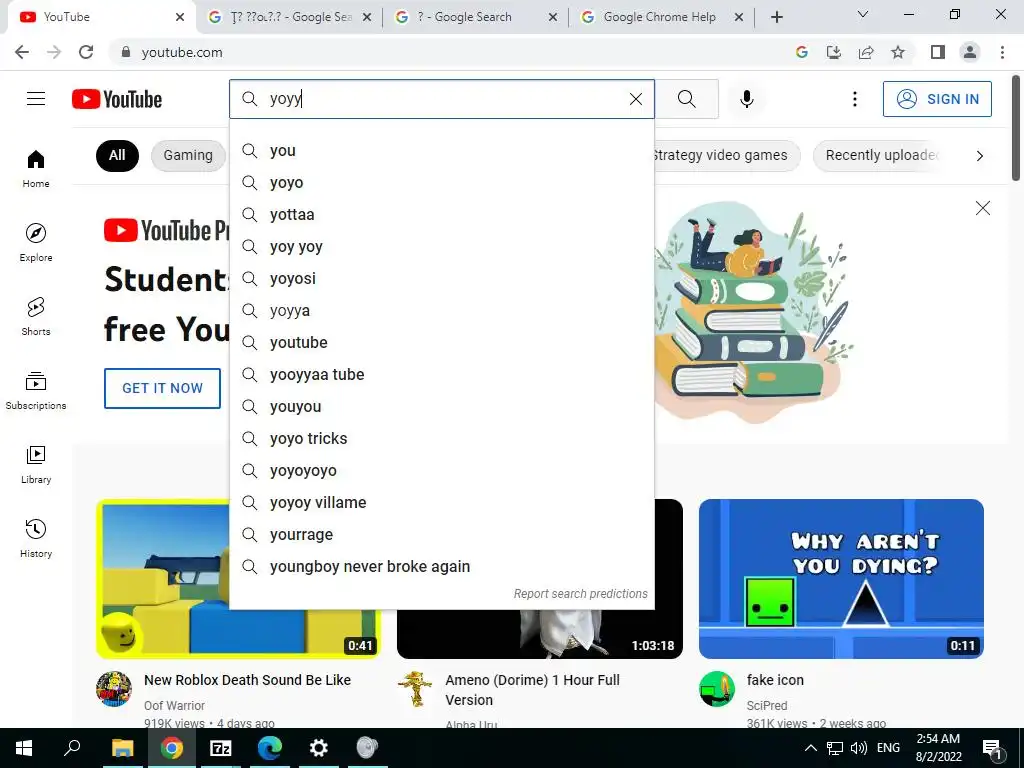Click the Oof Warrior channel name
This screenshot has width=1024, height=768.
pos(174,705)
